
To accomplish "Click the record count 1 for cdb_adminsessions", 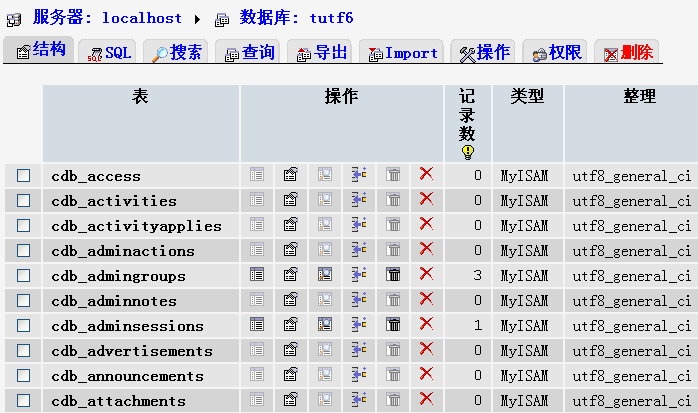I will pos(478,325).
